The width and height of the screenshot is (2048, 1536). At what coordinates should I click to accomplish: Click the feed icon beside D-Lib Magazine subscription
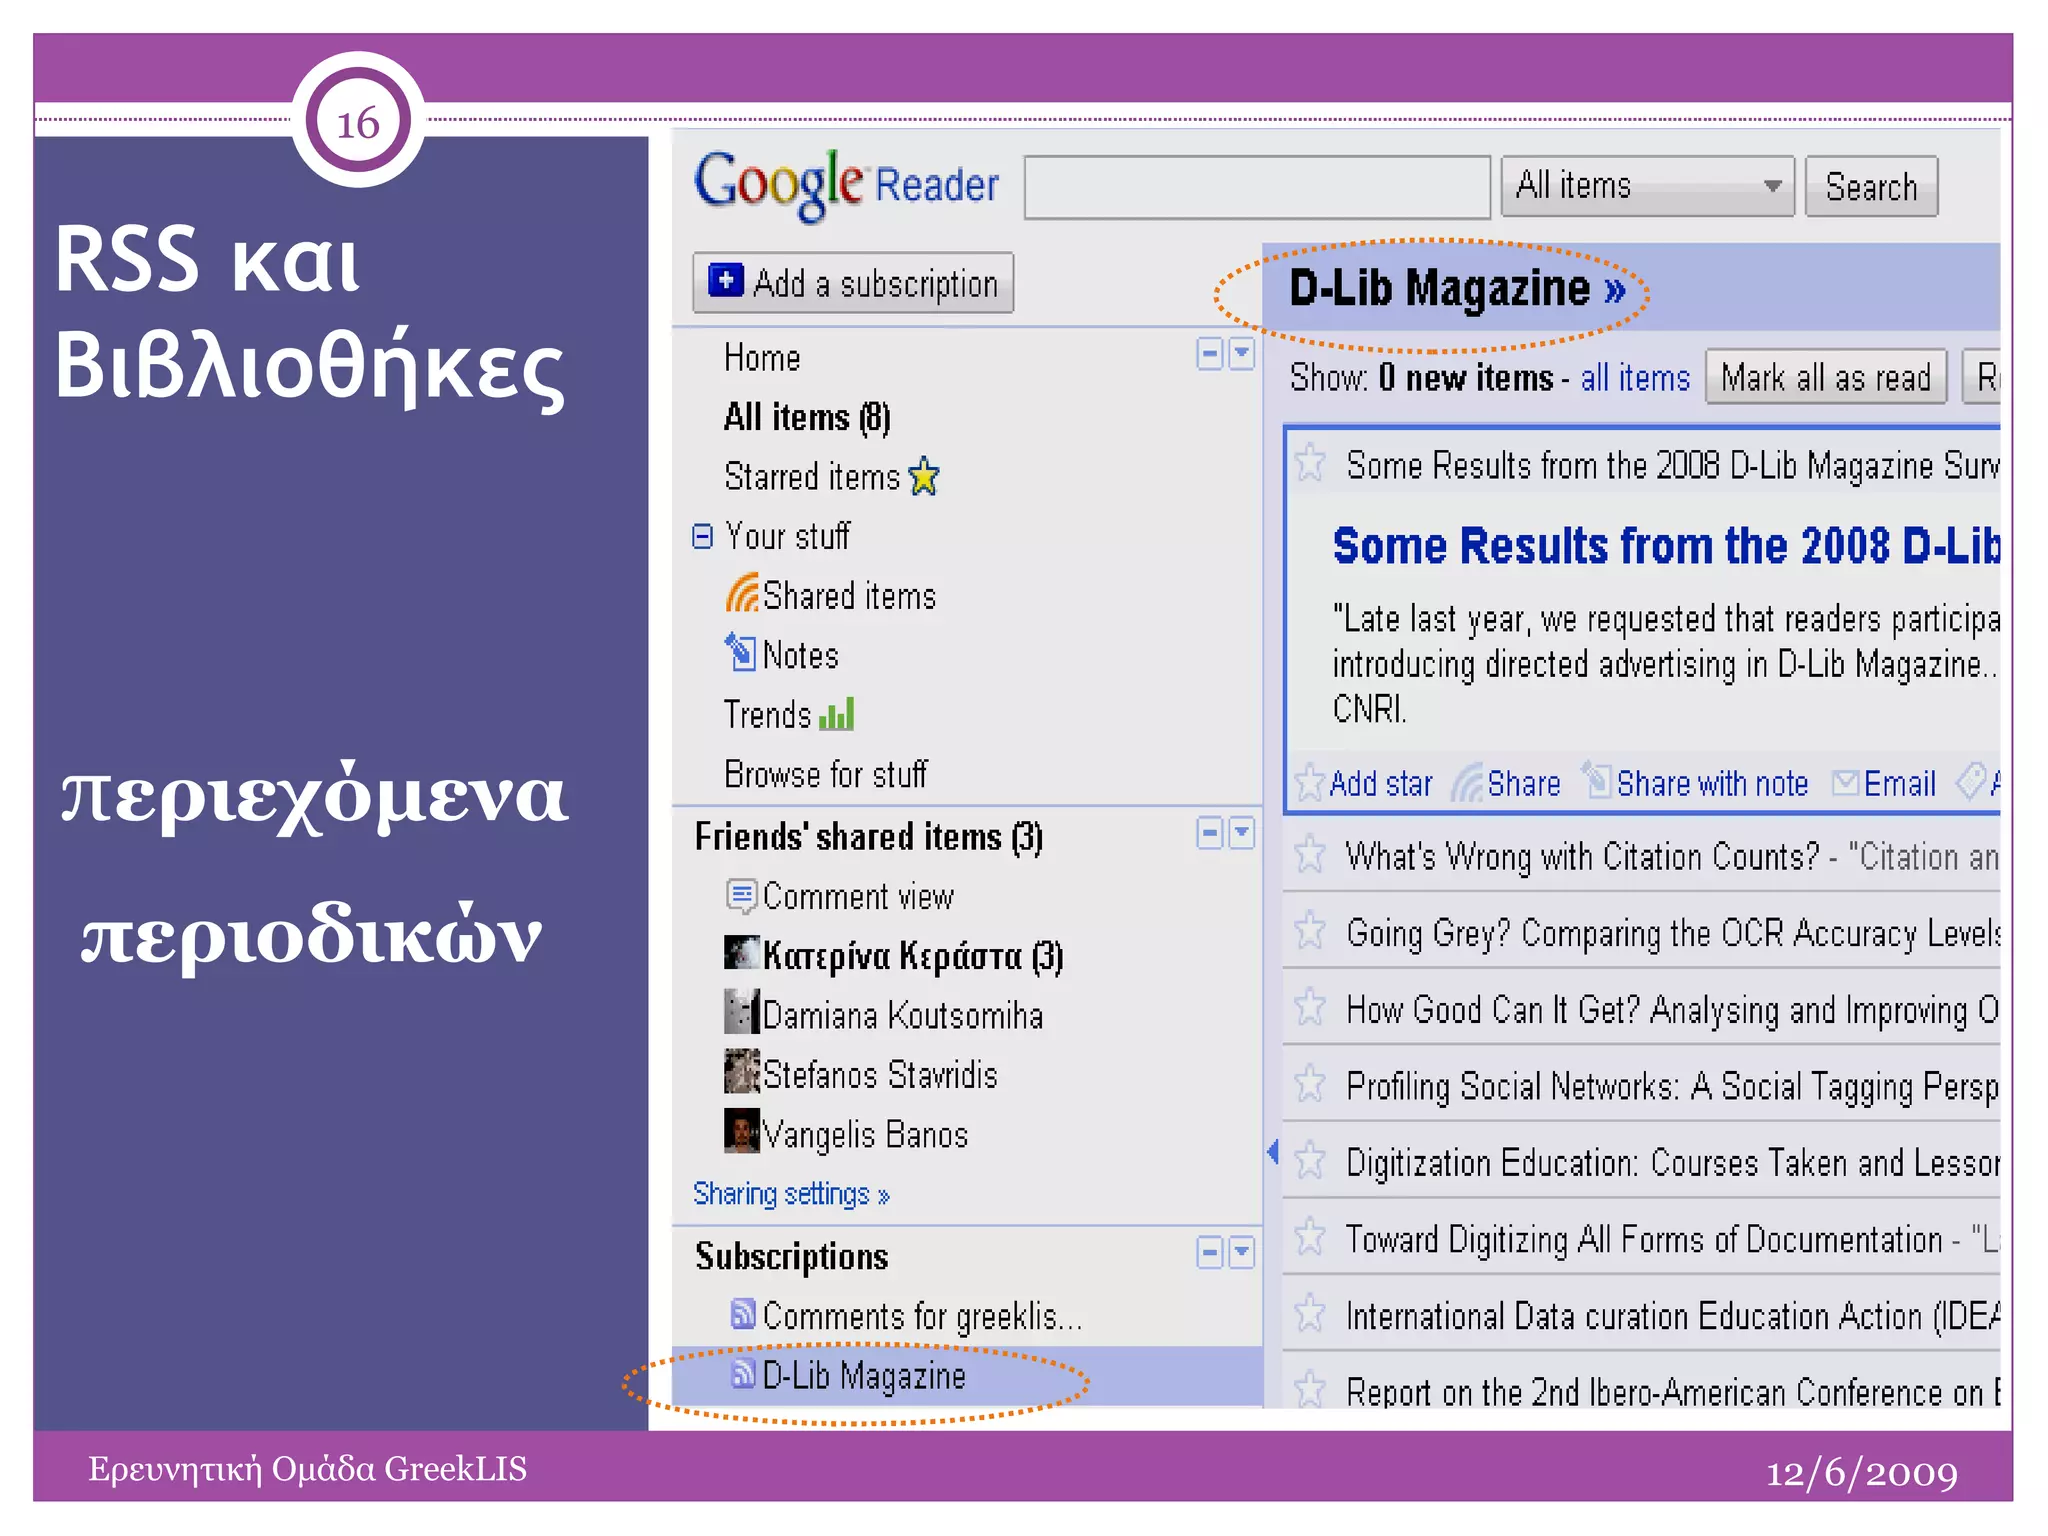743,1373
